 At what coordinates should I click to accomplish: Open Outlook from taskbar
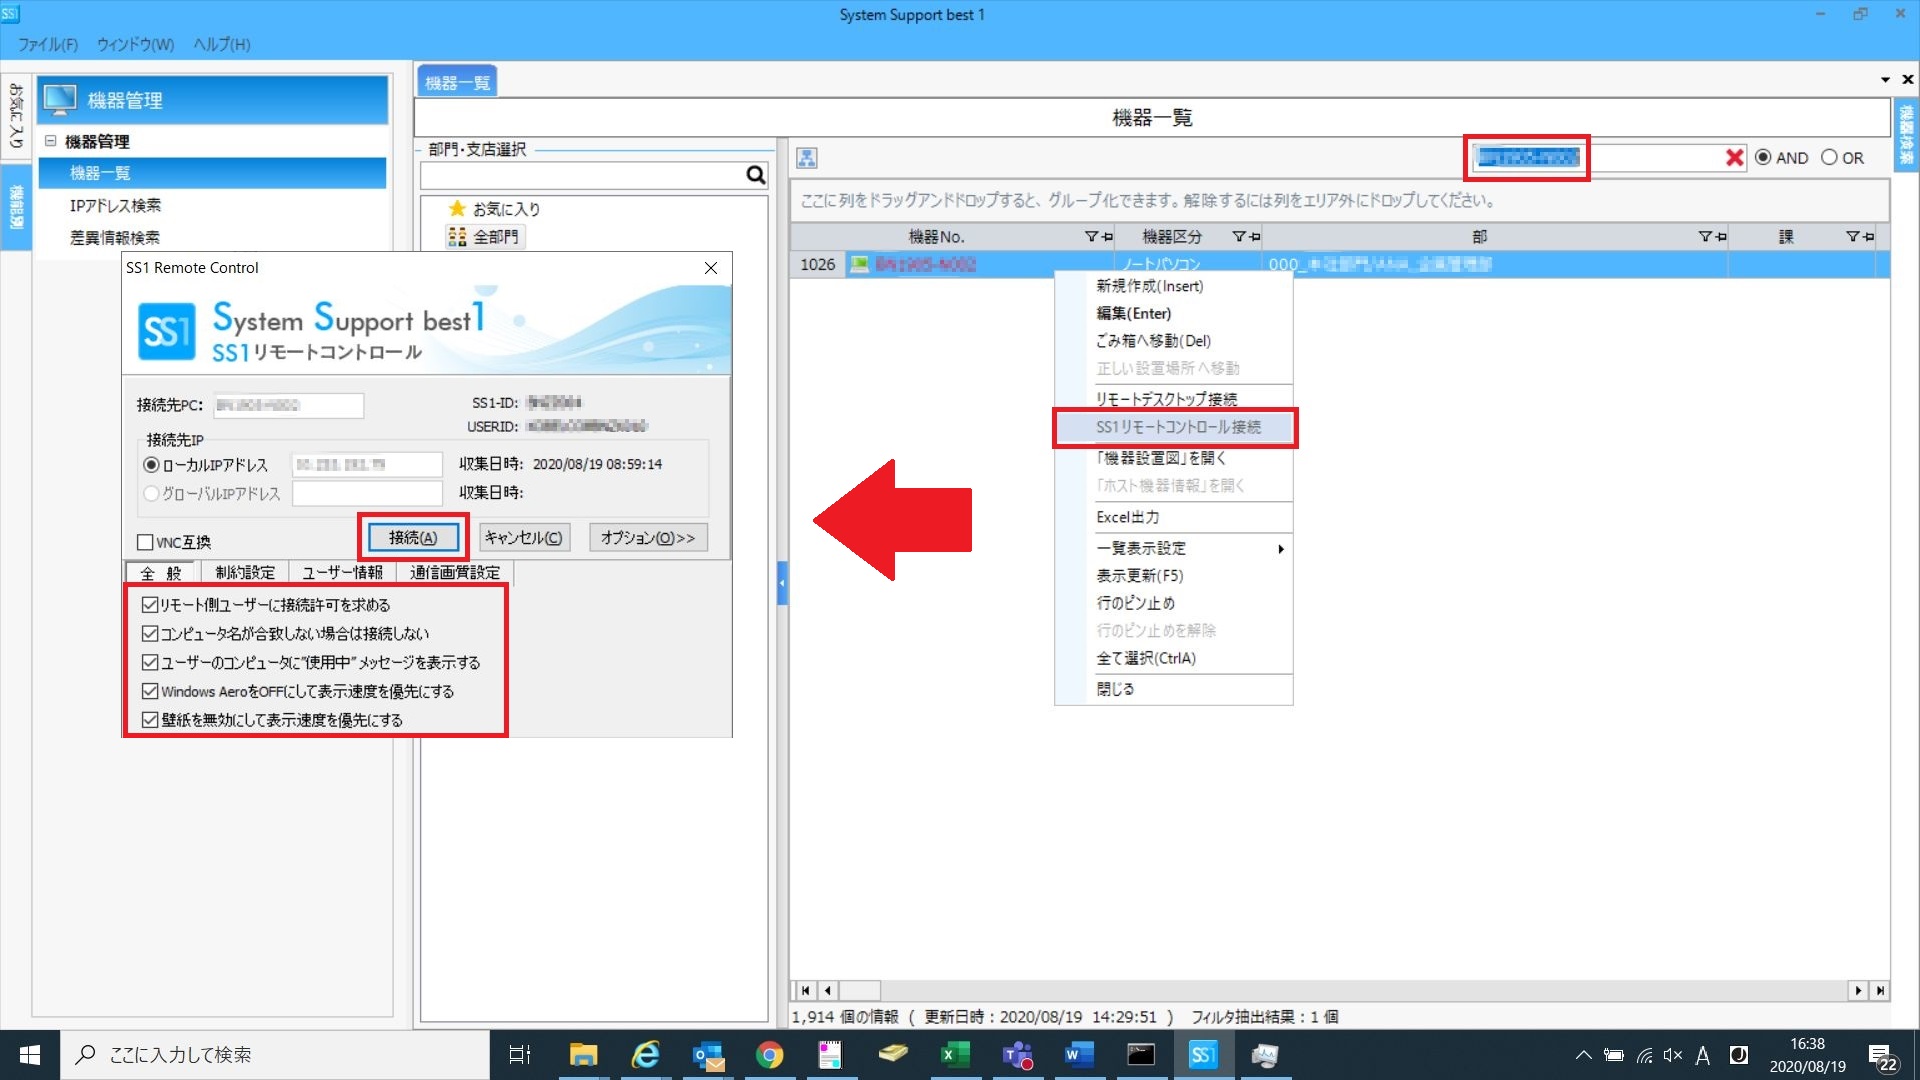pyautogui.click(x=708, y=1055)
